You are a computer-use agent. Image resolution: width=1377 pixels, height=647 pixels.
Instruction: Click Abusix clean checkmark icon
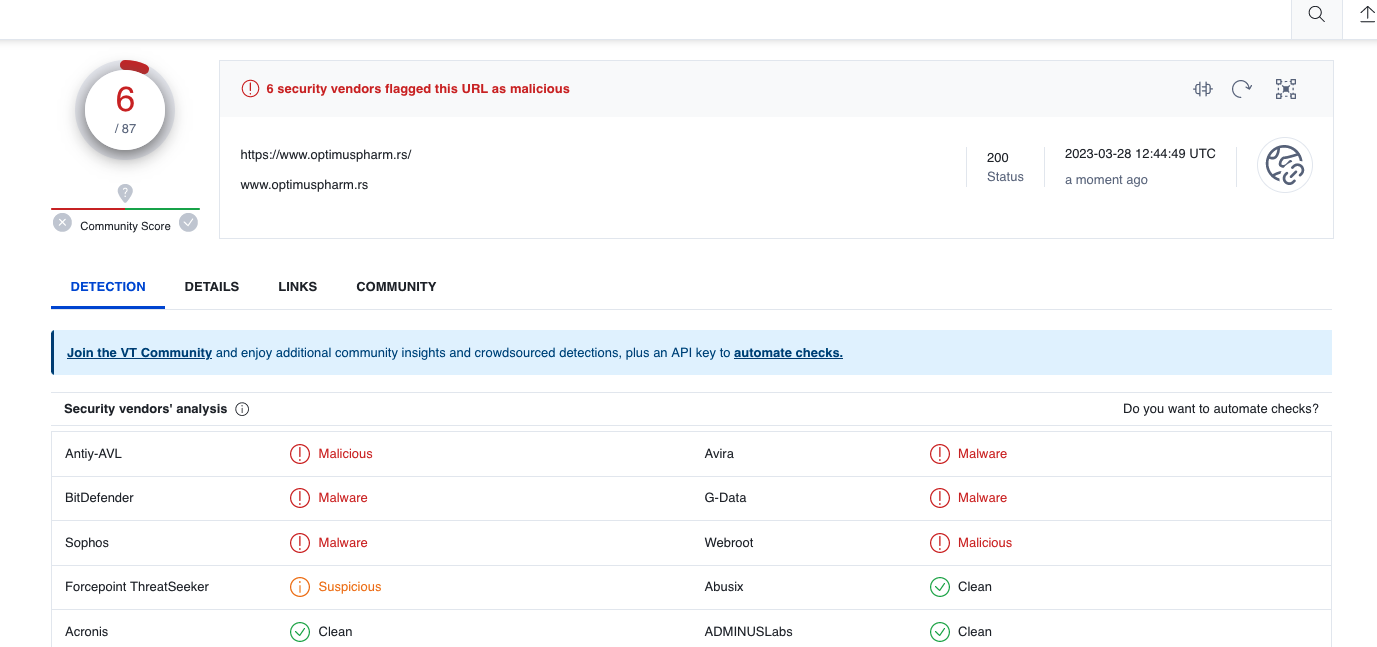(x=940, y=587)
